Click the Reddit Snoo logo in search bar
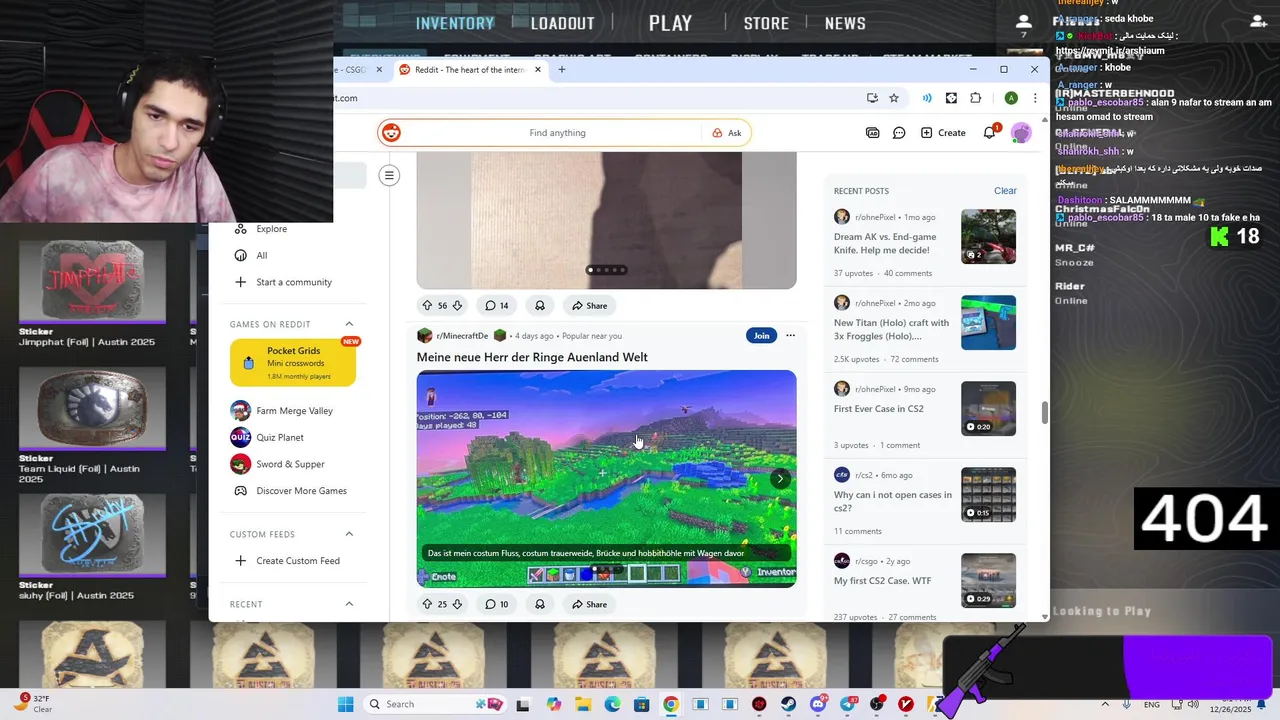 coord(391,133)
